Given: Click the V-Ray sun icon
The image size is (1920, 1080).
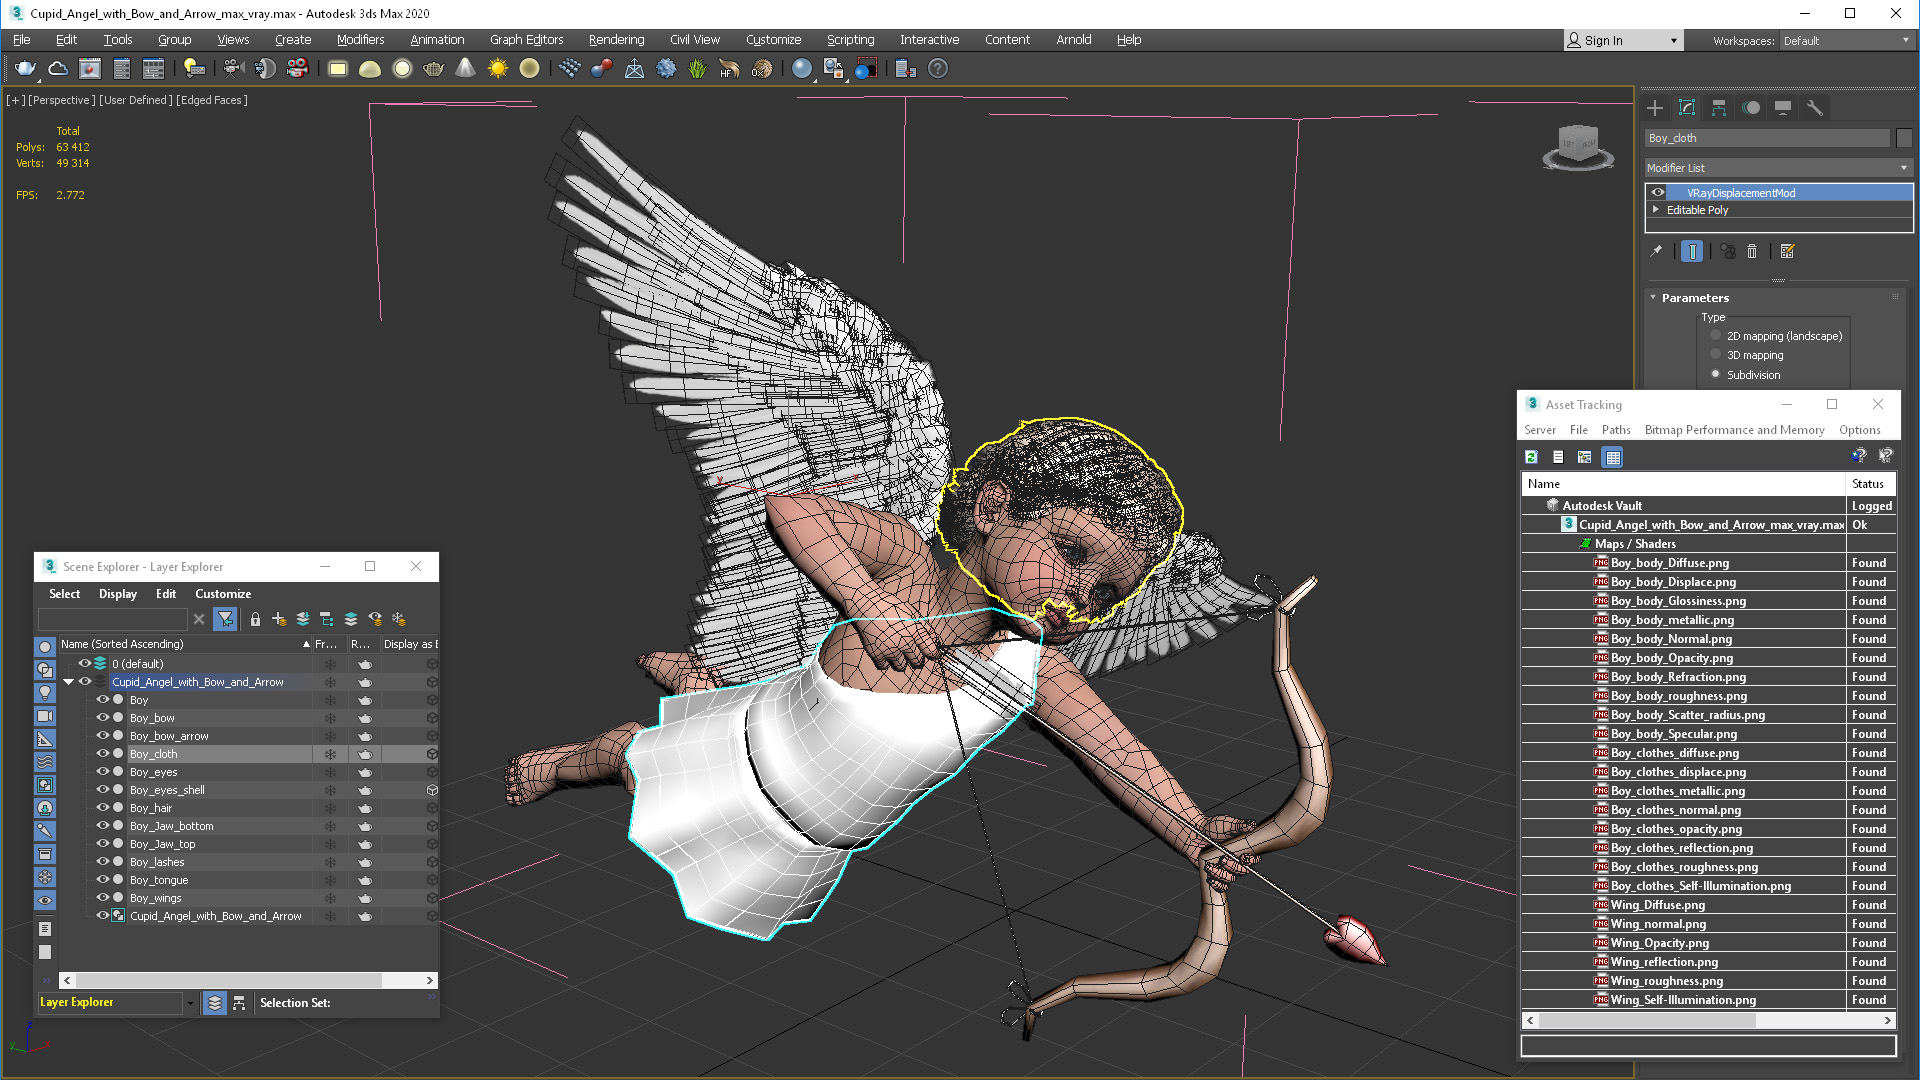Looking at the screenshot, I should [498, 69].
